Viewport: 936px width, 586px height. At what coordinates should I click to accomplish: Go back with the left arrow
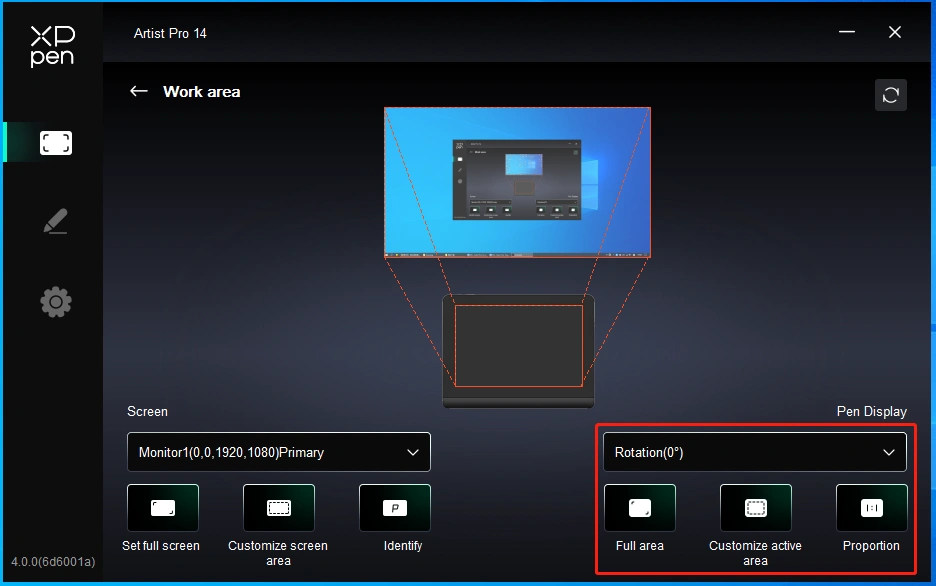pos(138,91)
